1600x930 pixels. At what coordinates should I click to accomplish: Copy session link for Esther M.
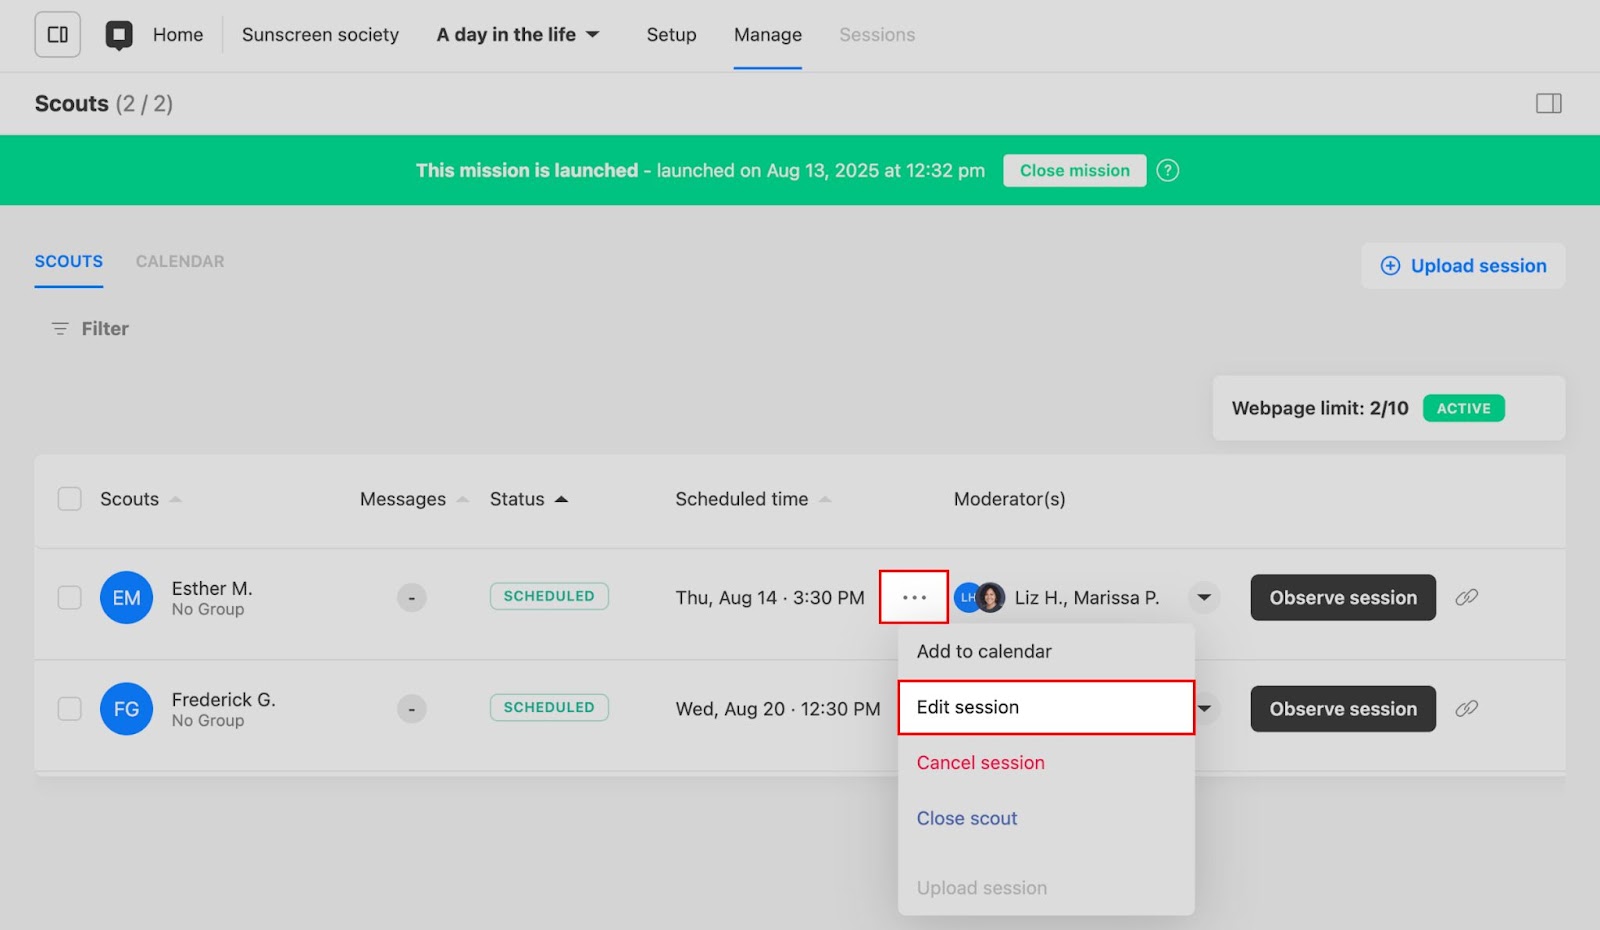[1466, 597]
